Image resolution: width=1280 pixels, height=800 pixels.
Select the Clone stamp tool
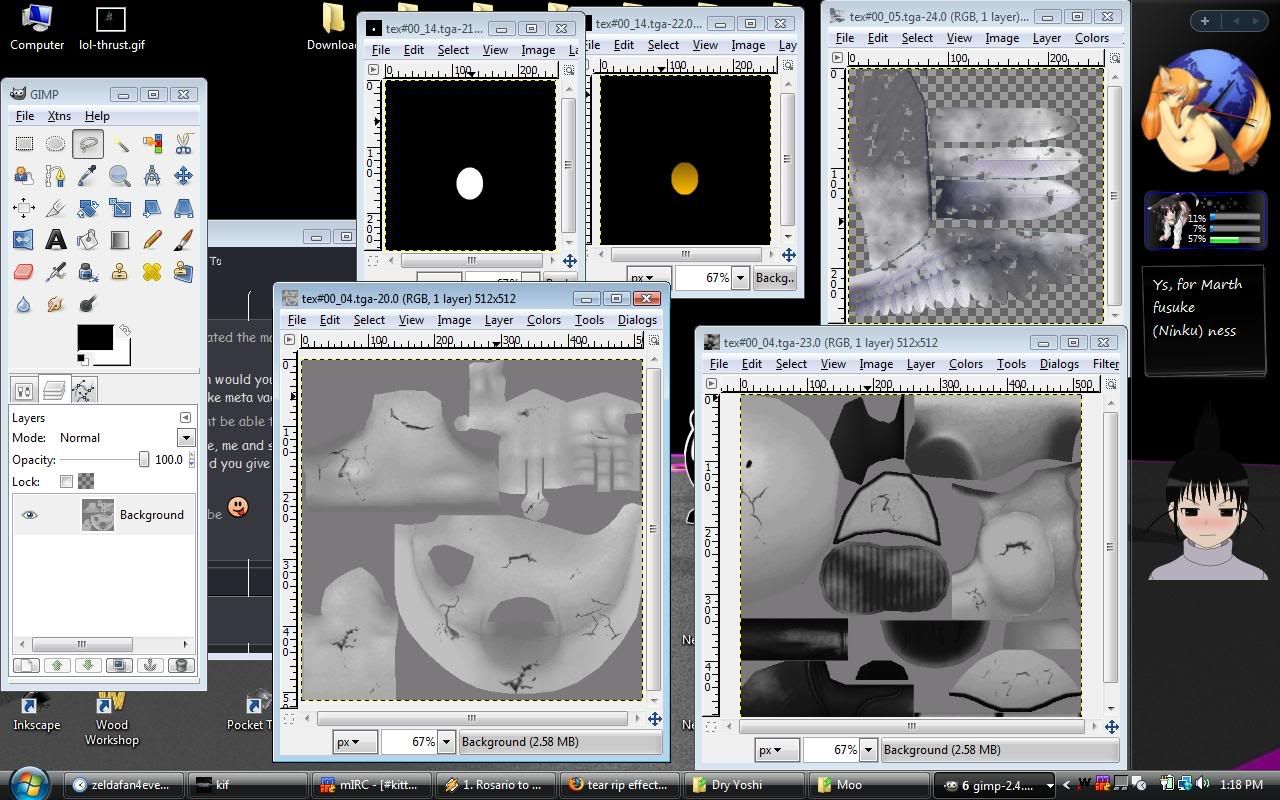coord(119,271)
